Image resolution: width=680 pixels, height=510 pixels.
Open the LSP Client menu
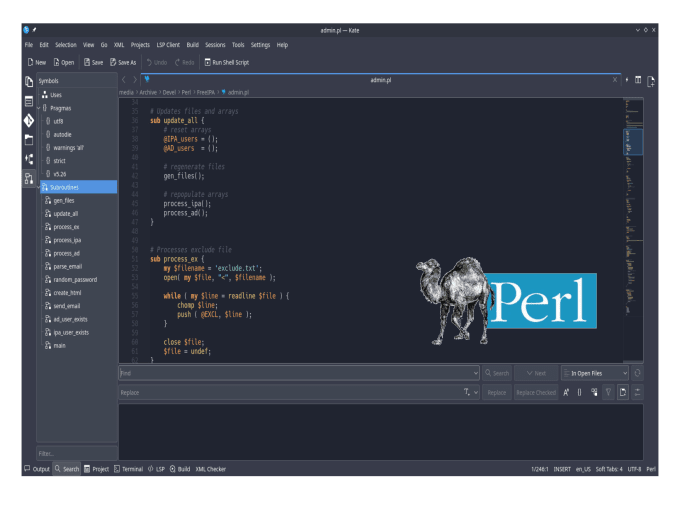[x=168, y=45]
